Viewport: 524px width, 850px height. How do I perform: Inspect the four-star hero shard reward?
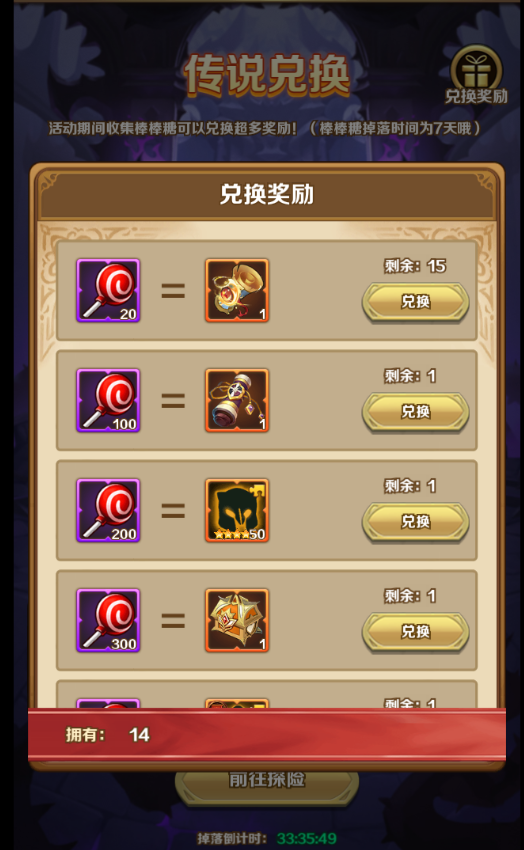[237, 511]
